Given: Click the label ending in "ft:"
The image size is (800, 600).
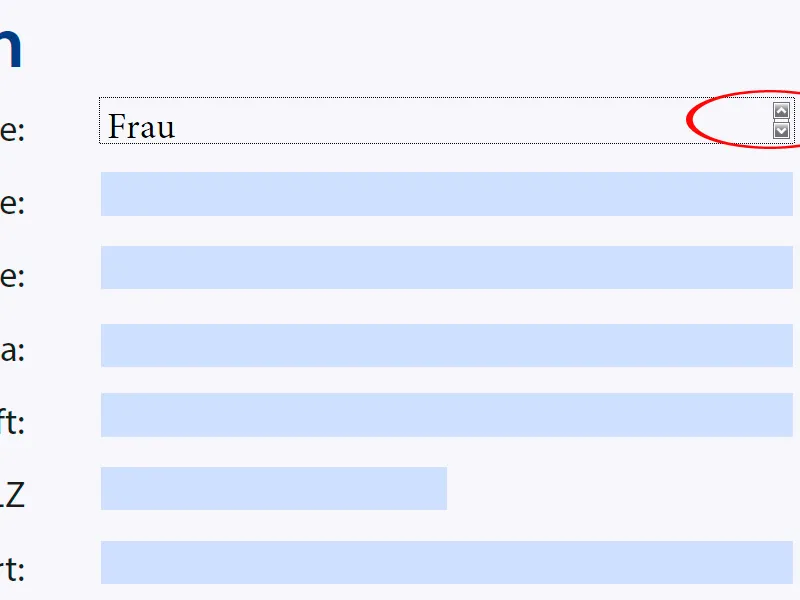Looking at the screenshot, I should pyautogui.click(x=11, y=421).
